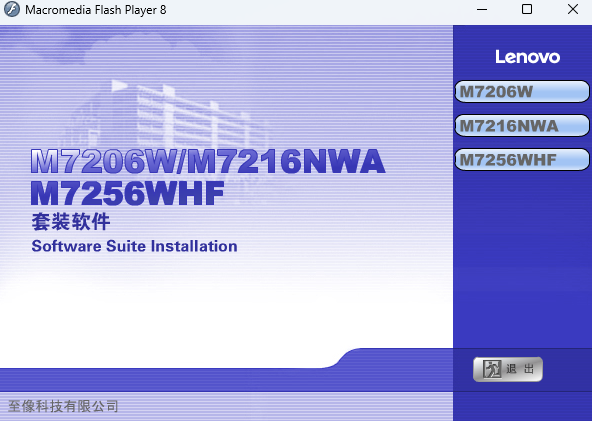592x421 pixels.
Task: Choose the M7216NWA printer model
Action: click(x=522, y=125)
